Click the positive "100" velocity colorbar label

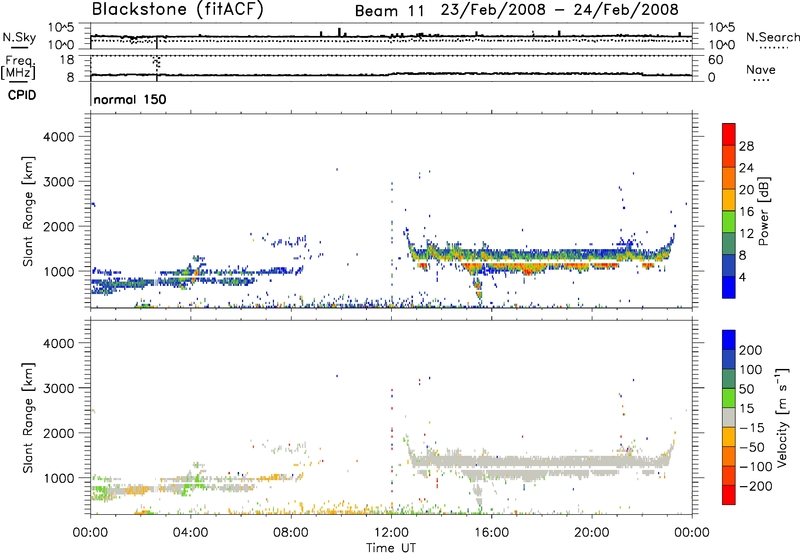751,370
